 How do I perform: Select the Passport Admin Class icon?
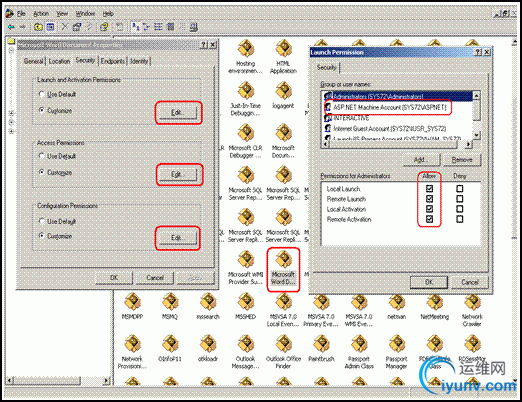(359, 344)
